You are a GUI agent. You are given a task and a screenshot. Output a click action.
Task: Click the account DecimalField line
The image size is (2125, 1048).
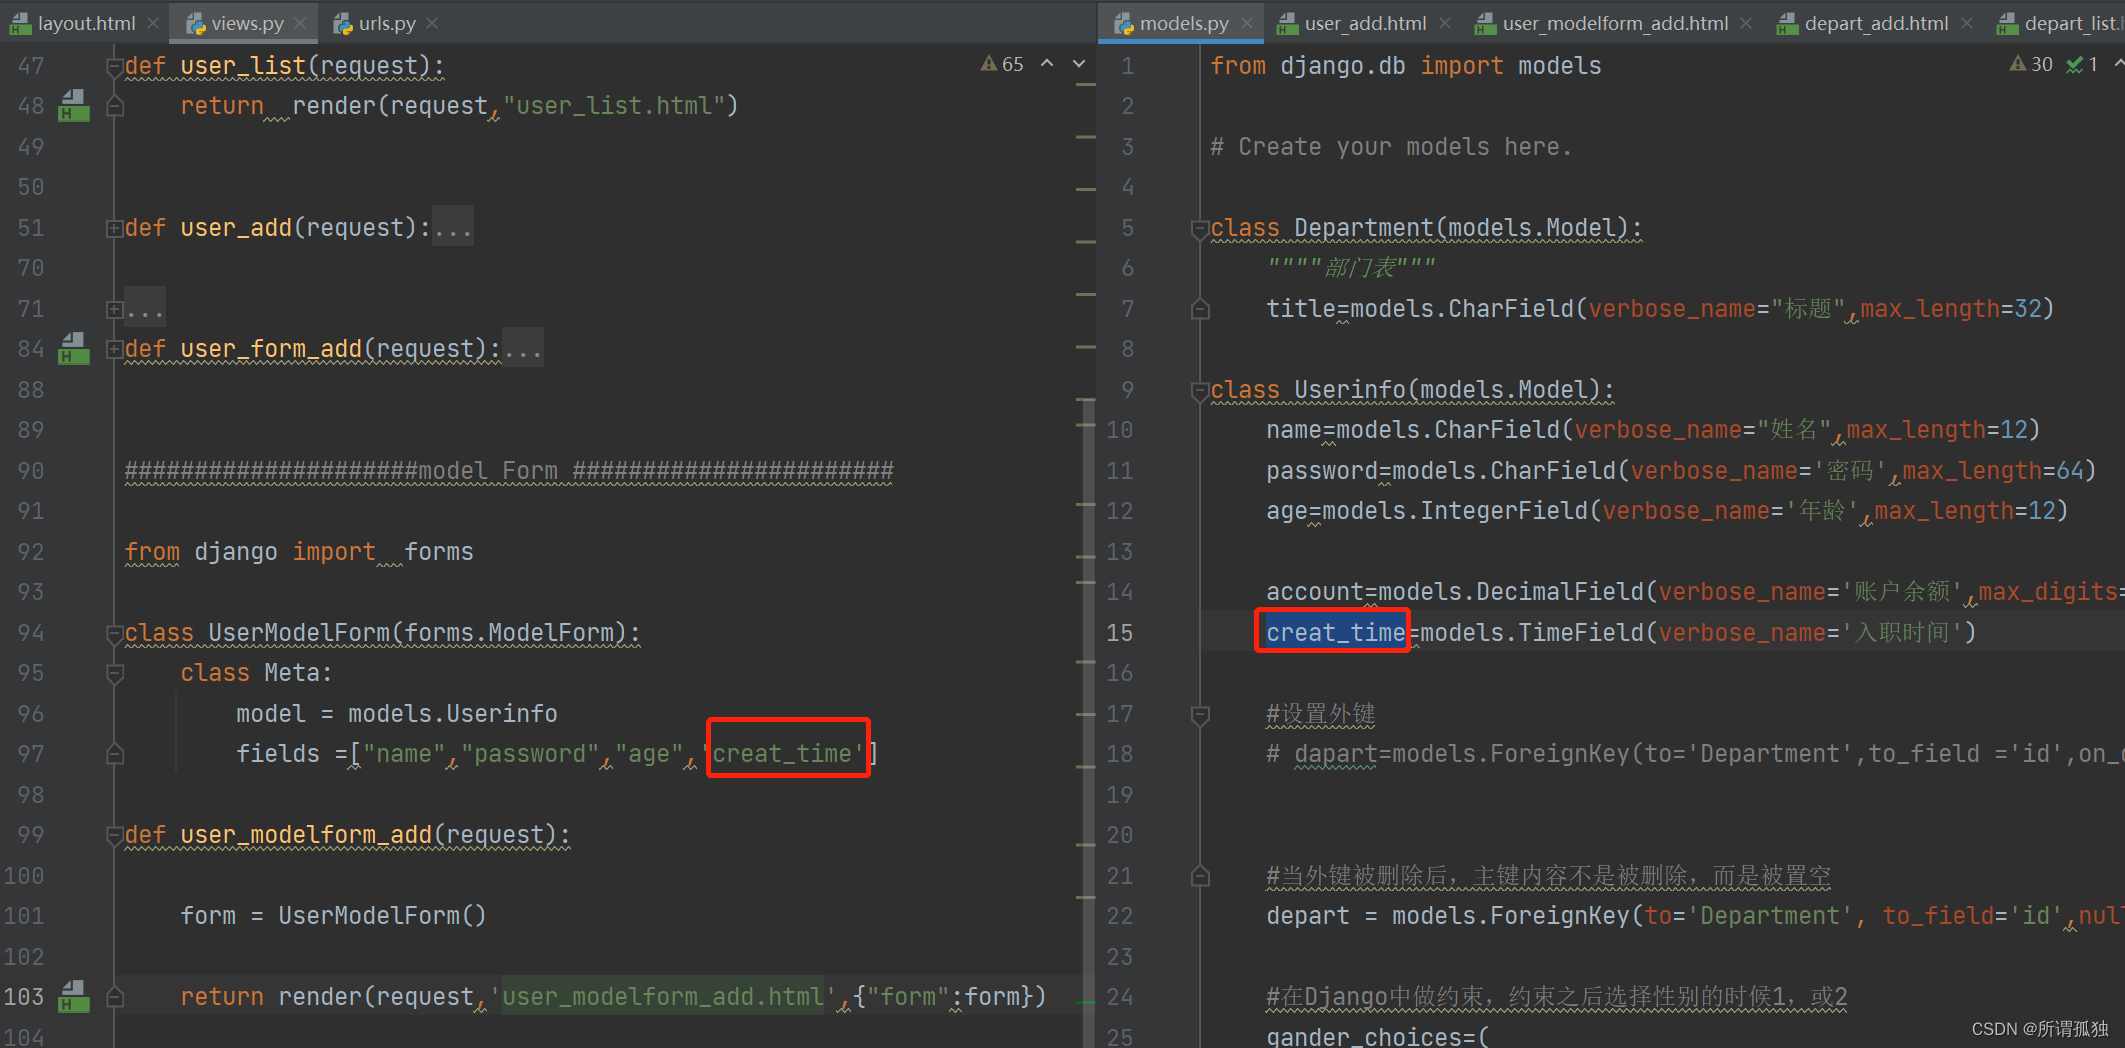pyautogui.click(x=1695, y=591)
